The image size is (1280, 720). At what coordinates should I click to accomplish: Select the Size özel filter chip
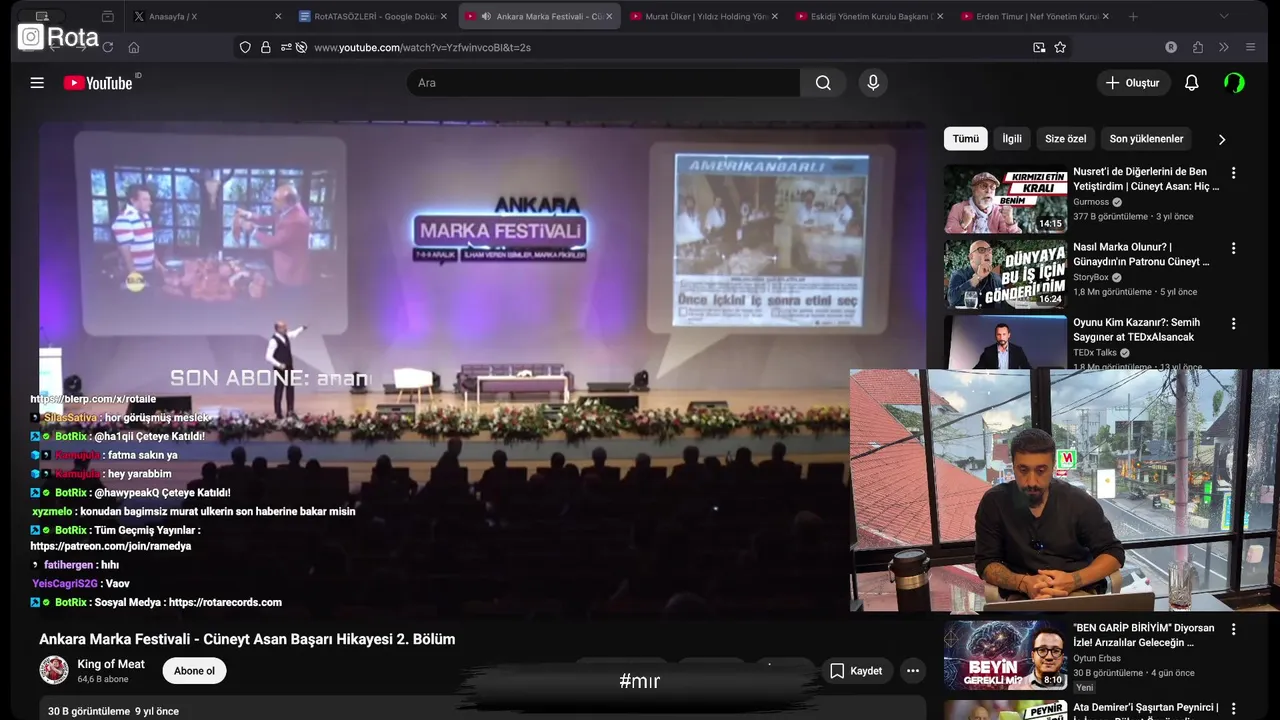1066,139
